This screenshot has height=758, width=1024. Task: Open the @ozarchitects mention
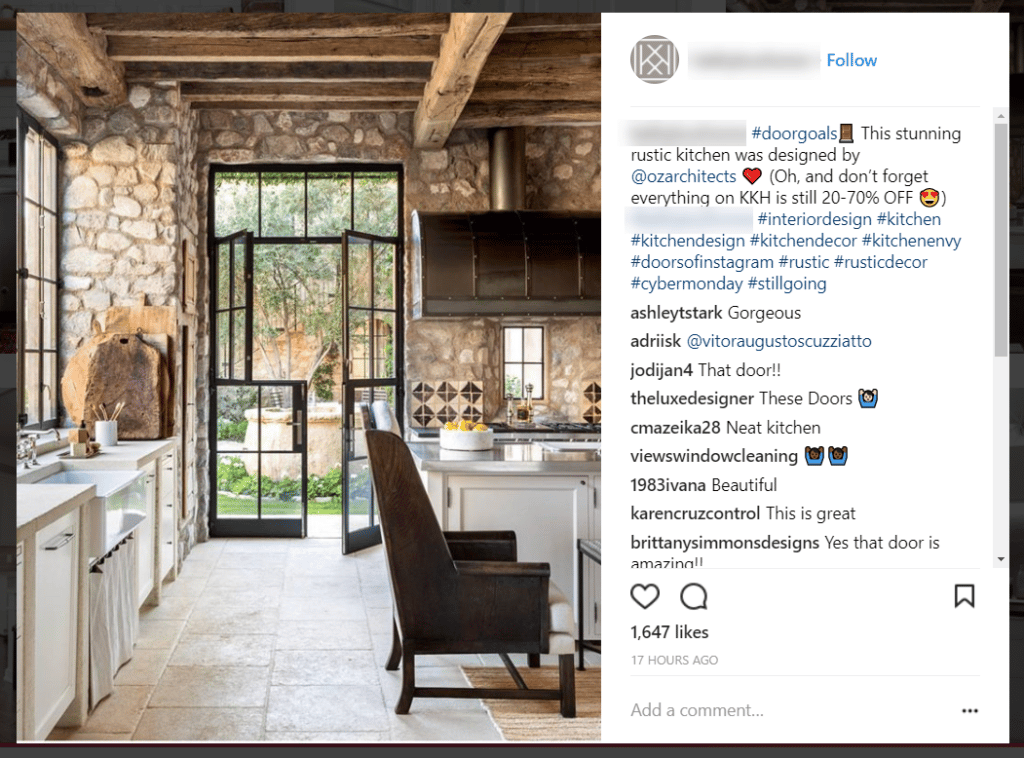coord(683,176)
